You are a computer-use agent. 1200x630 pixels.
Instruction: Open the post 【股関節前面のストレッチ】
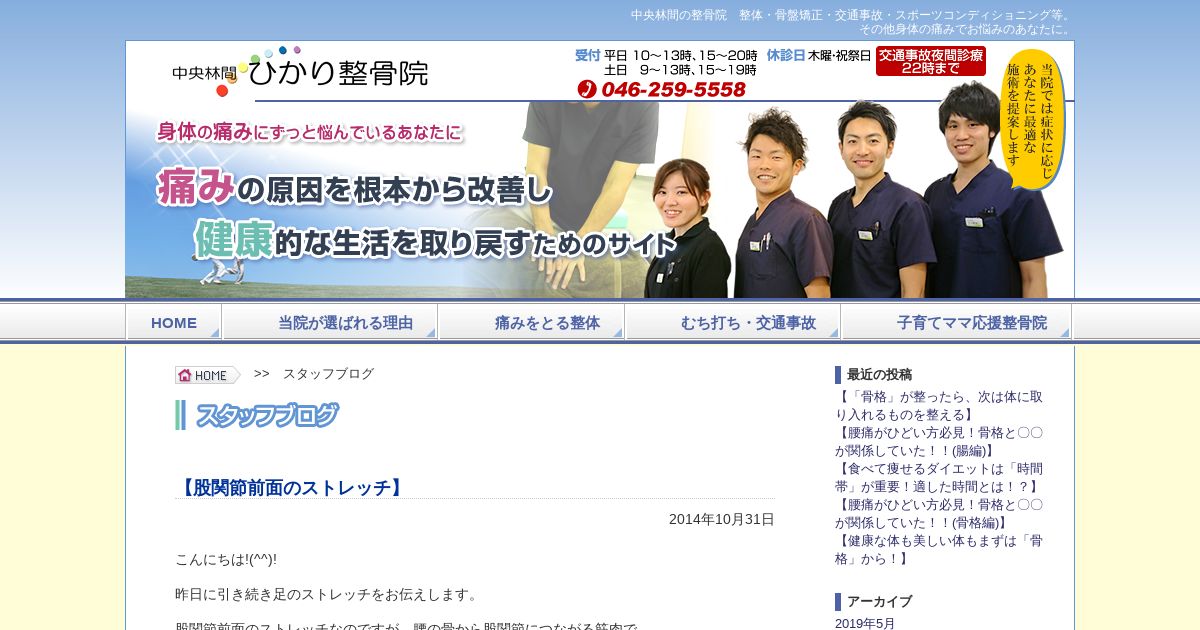[291, 488]
